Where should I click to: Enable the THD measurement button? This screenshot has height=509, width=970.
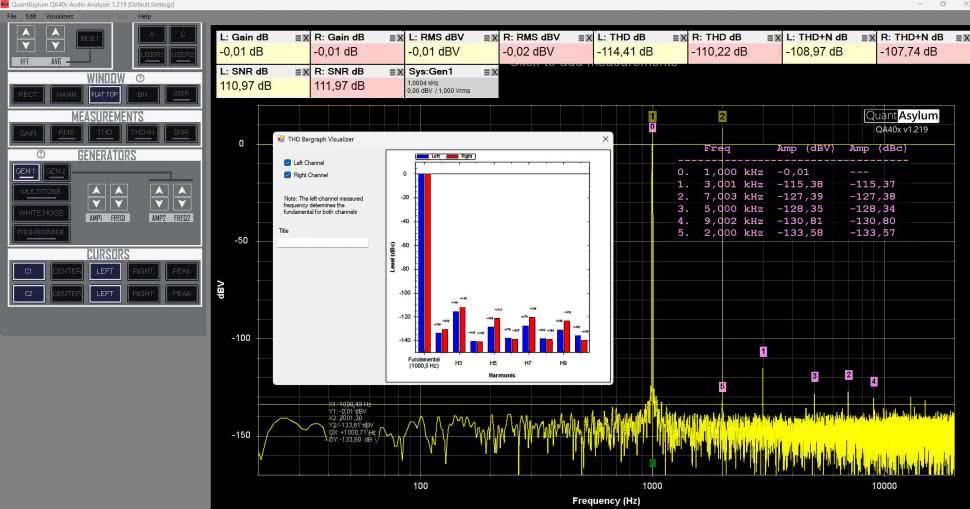pyautogui.click(x=104, y=133)
